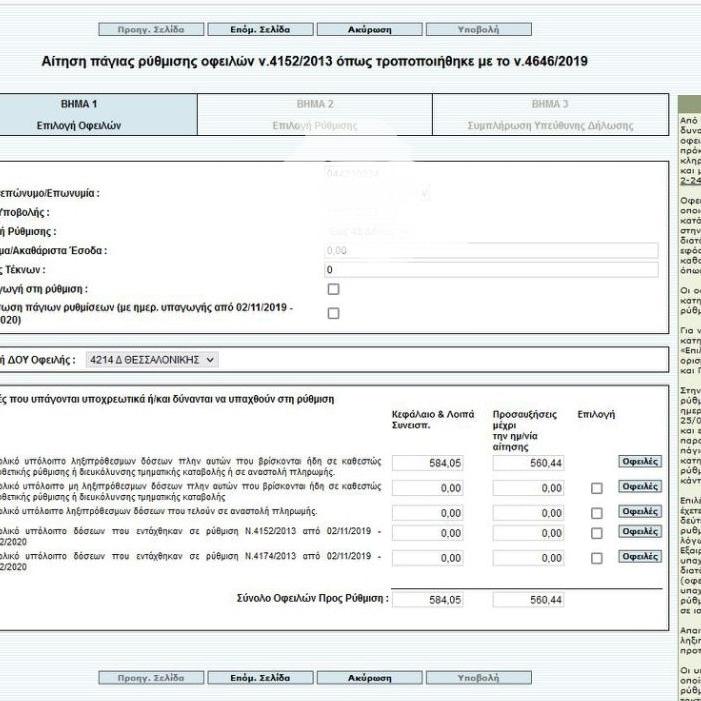Click the Τέκνων number input field
The height and width of the screenshot is (701, 701).
pos(491,270)
